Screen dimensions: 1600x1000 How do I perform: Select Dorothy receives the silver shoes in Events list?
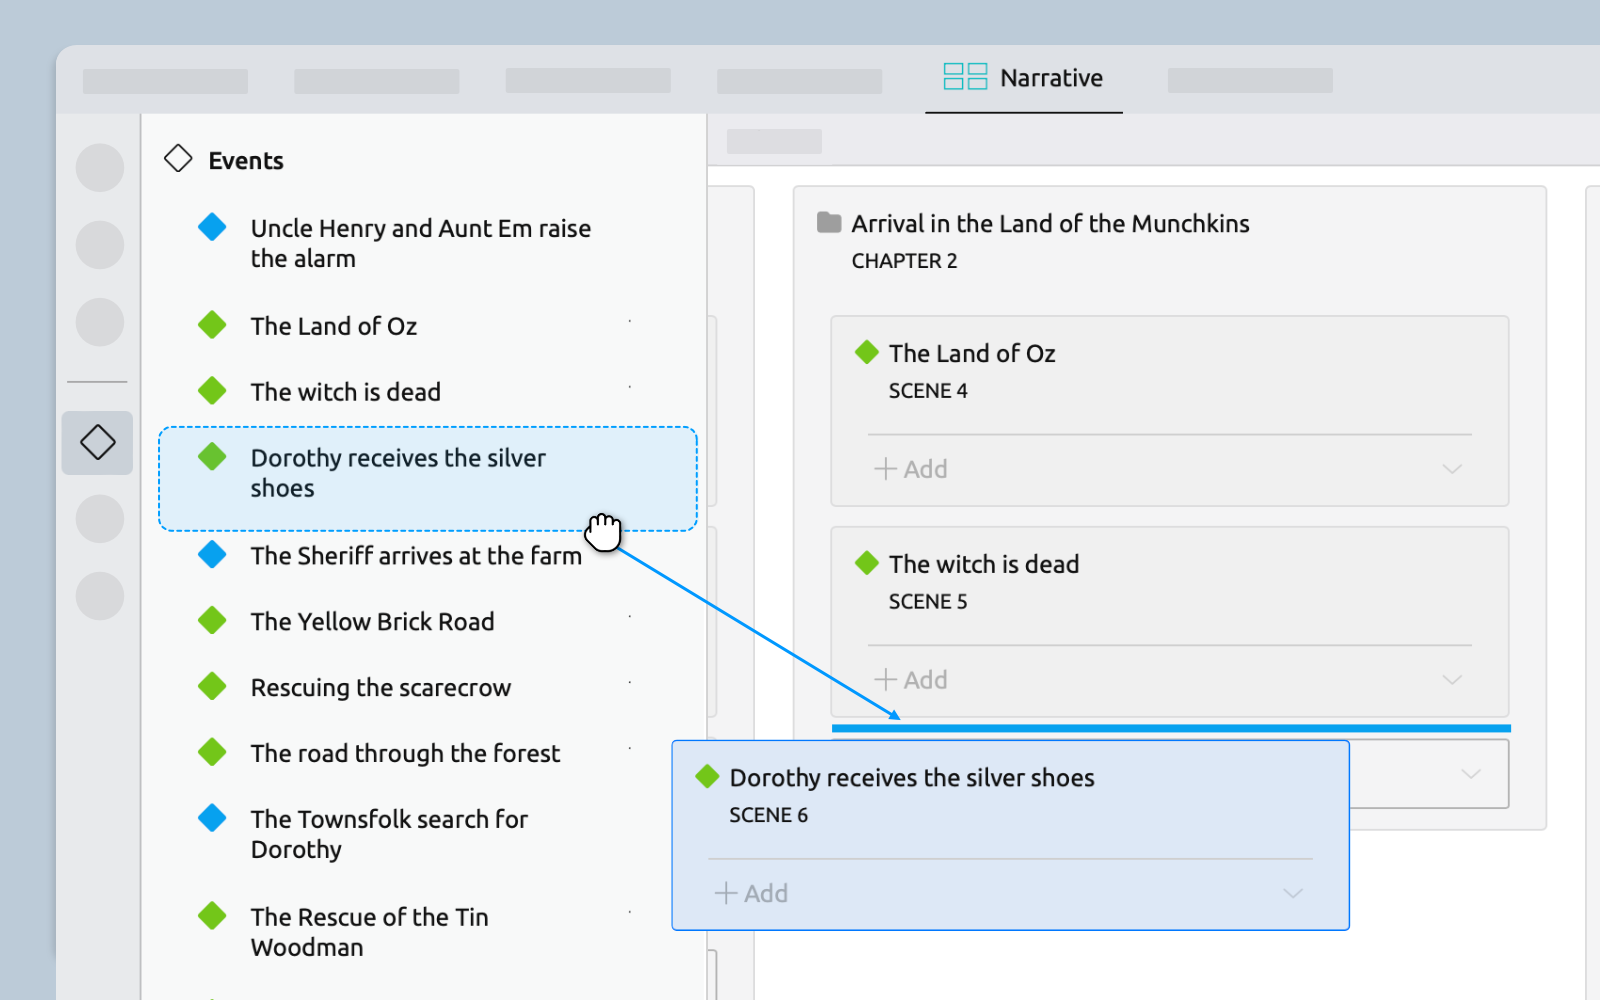[428, 479]
